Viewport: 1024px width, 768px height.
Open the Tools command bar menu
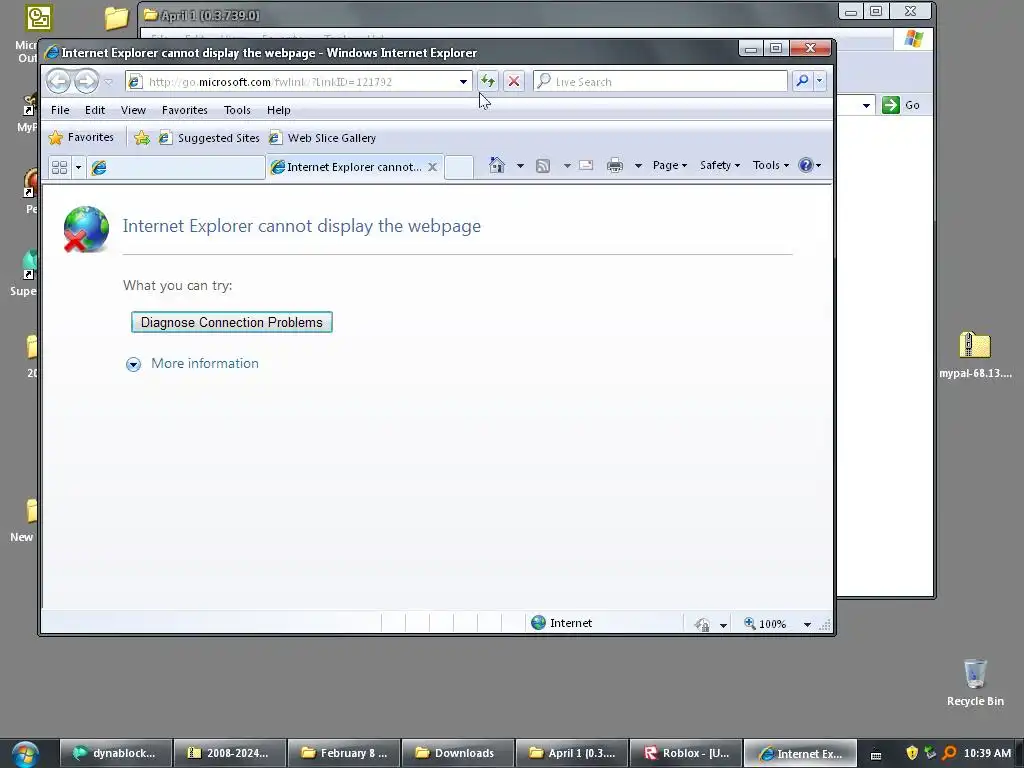click(x=771, y=165)
